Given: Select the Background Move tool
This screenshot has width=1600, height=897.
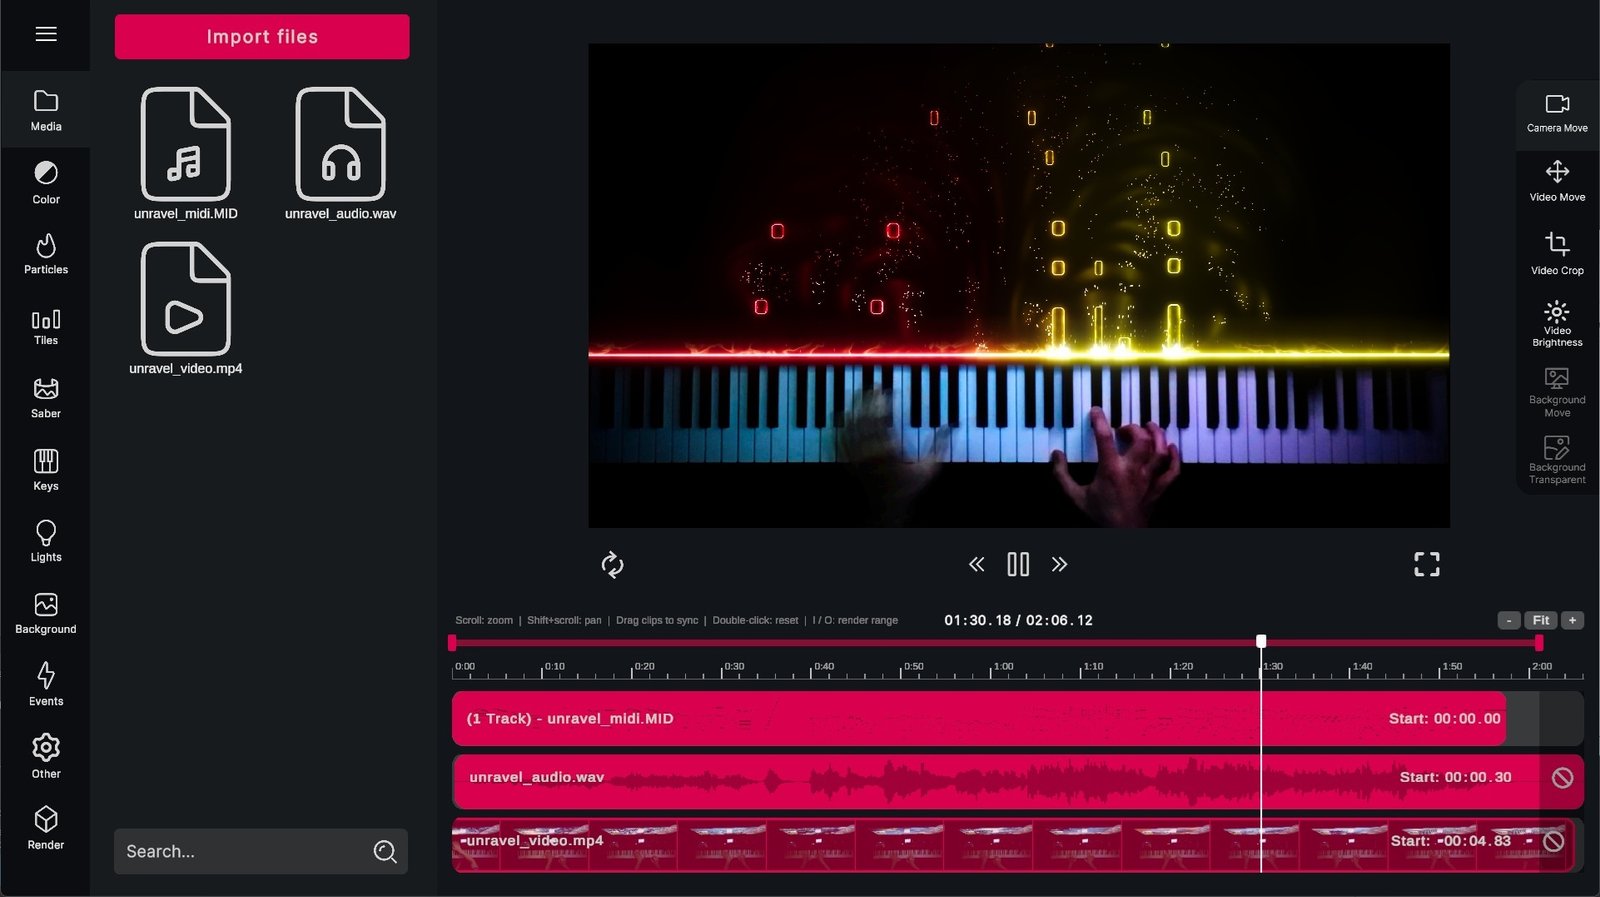Looking at the screenshot, I should tap(1557, 392).
